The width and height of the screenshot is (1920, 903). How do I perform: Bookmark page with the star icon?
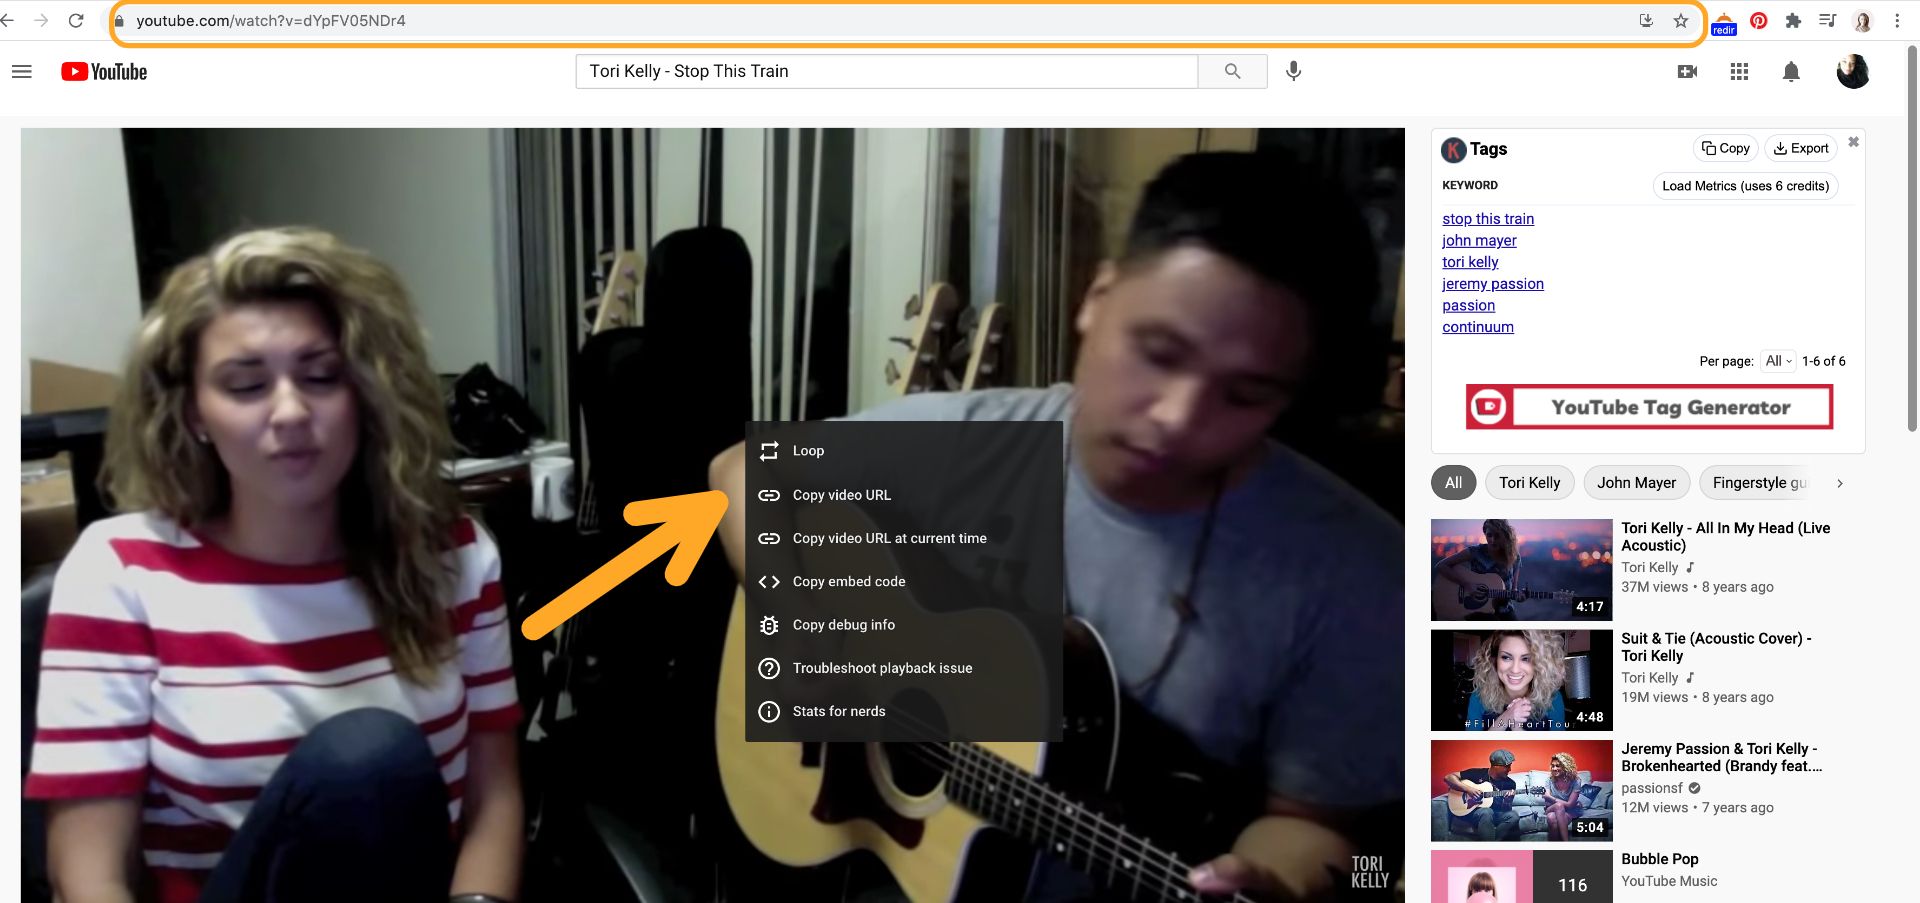[1681, 21]
